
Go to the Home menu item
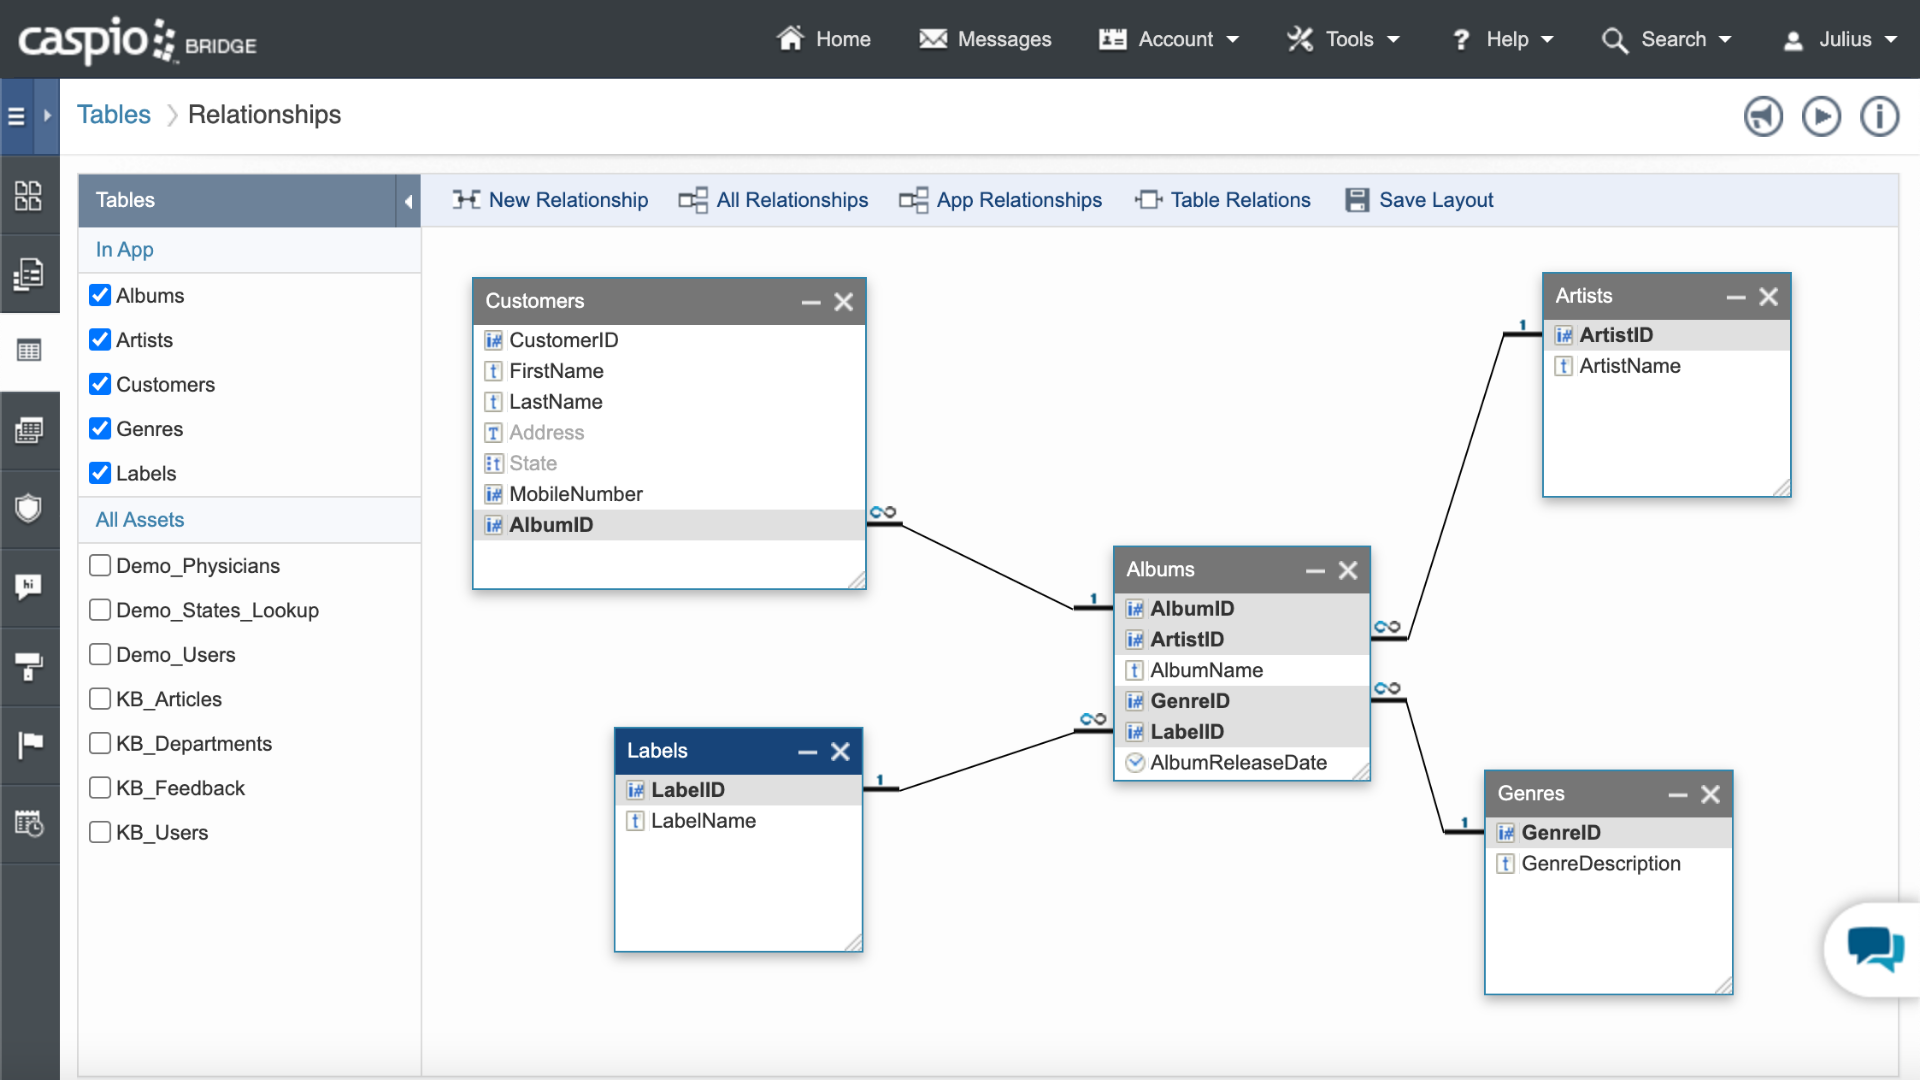tap(824, 39)
